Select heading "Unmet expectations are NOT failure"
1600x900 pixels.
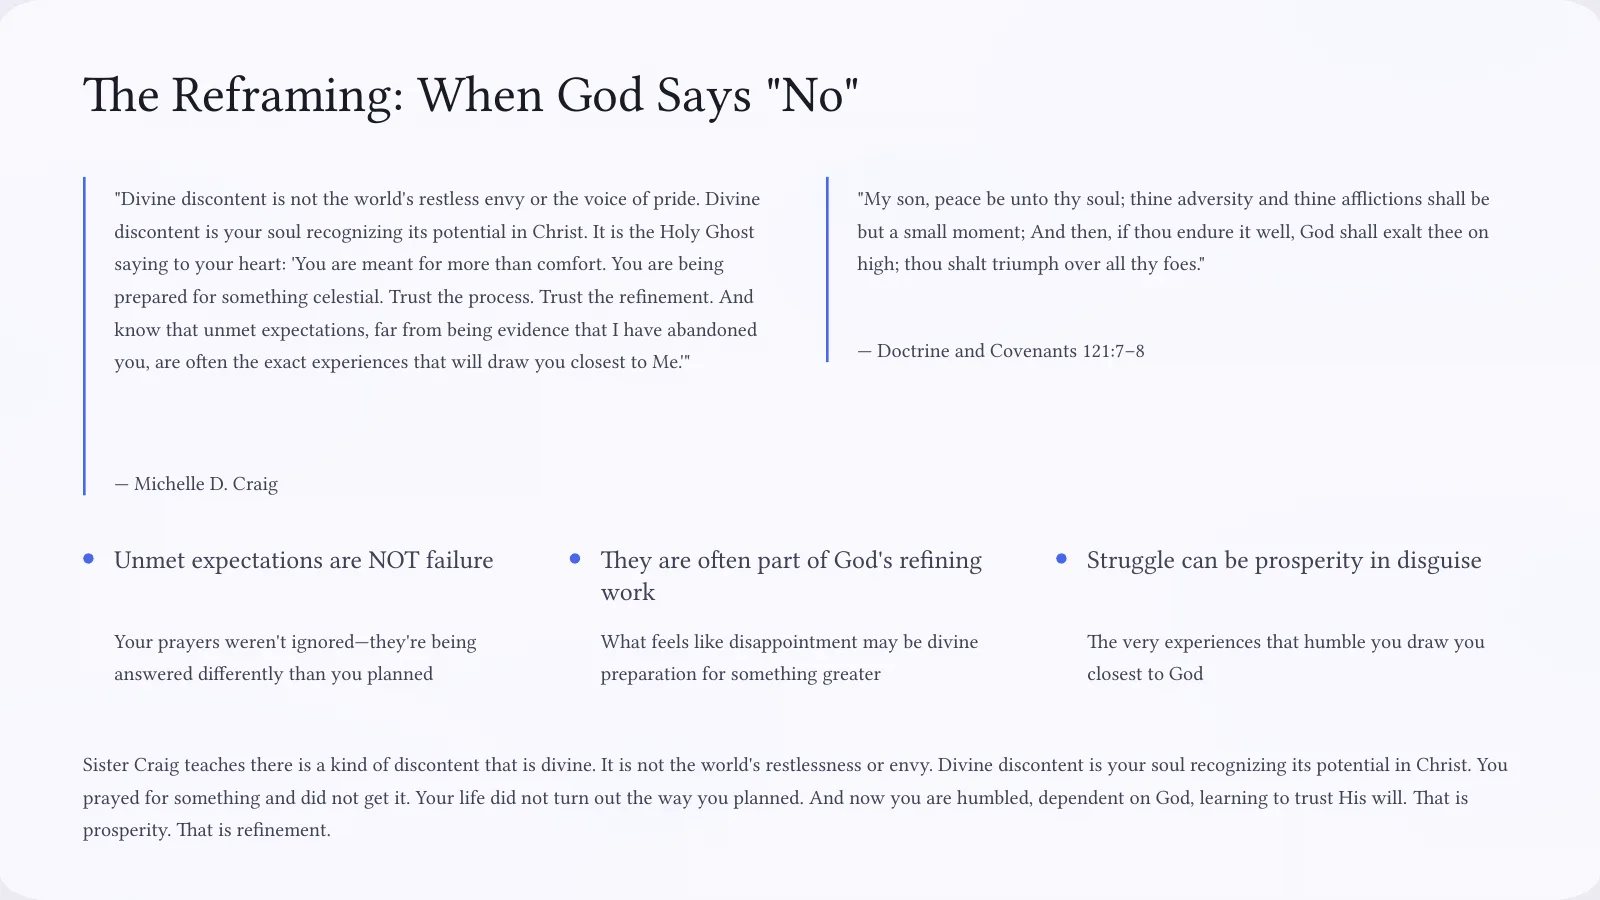[304, 560]
